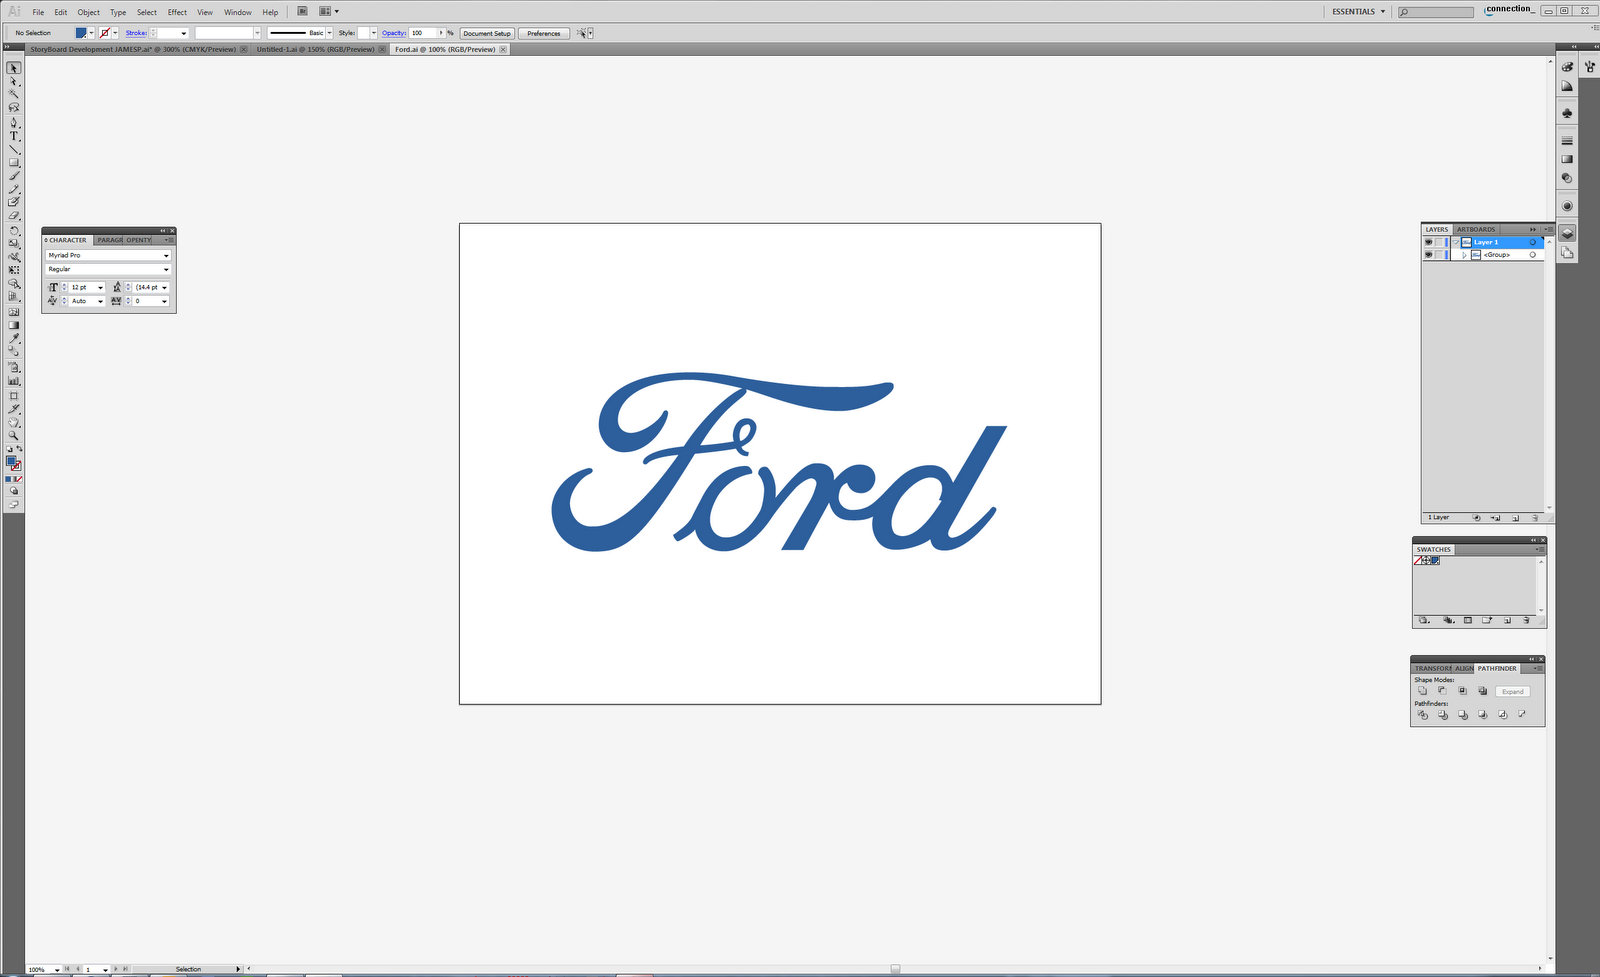Pick the Direct Selection tool
1600x977 pixels.
(x=14, y=81)
